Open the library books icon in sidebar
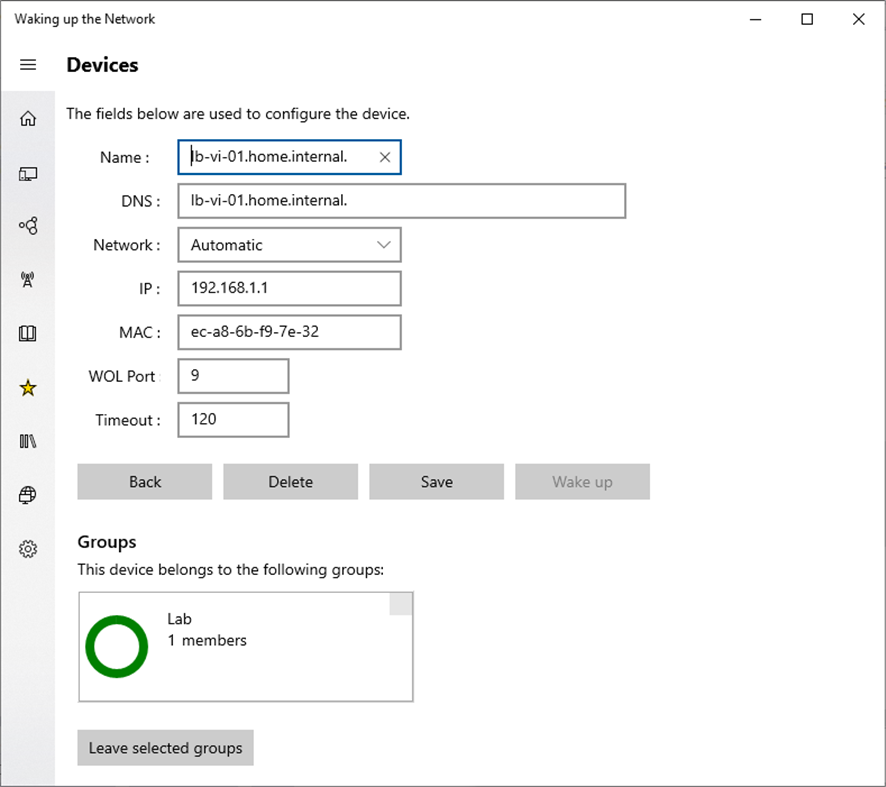886x787 pixels. [28, 441]
